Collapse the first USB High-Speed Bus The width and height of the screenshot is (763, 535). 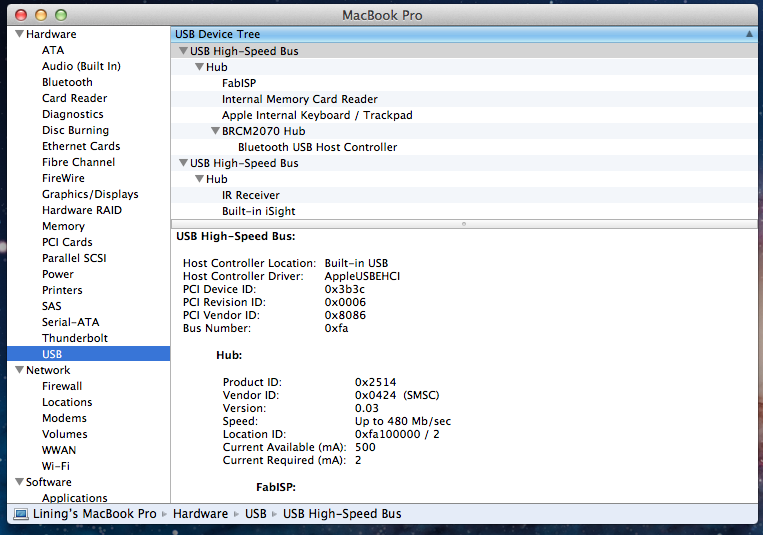pos(183,52)
